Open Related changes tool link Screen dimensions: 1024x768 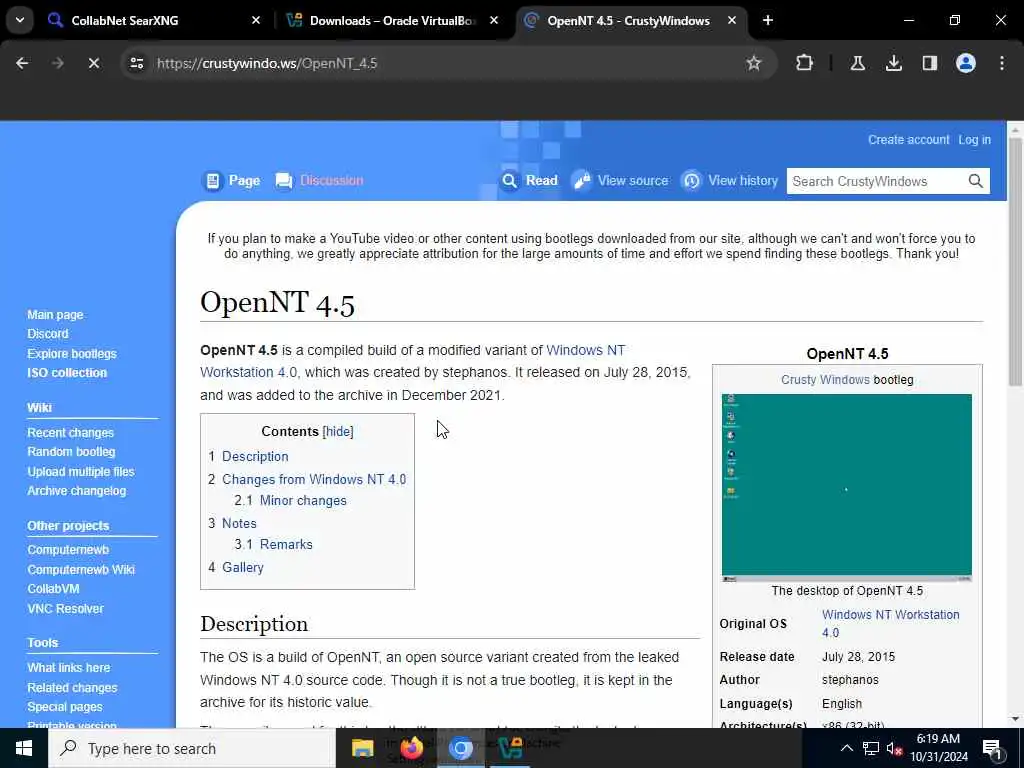pyautogui.click(x=72, y=688)
